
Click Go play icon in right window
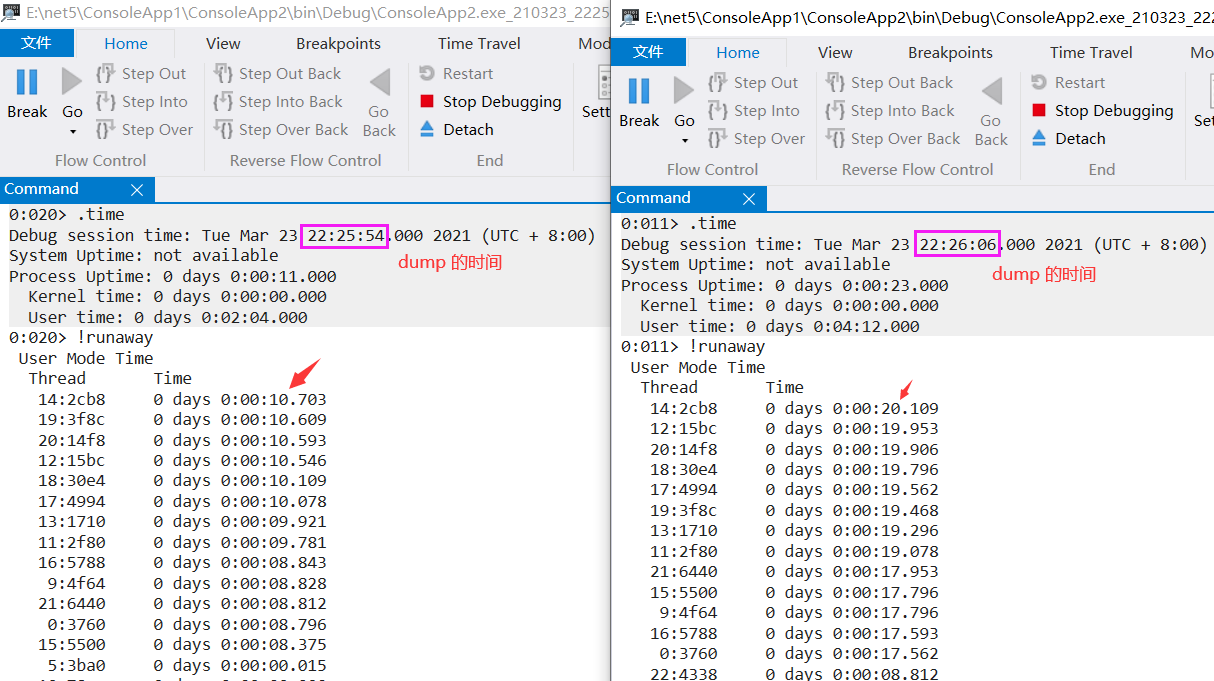coord(684,91)
